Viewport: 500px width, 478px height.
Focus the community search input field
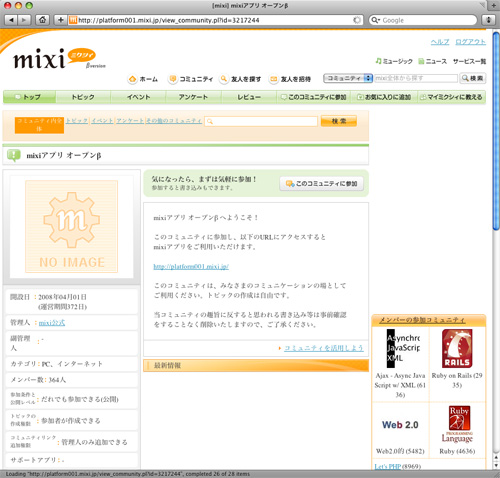click(261, 121)
